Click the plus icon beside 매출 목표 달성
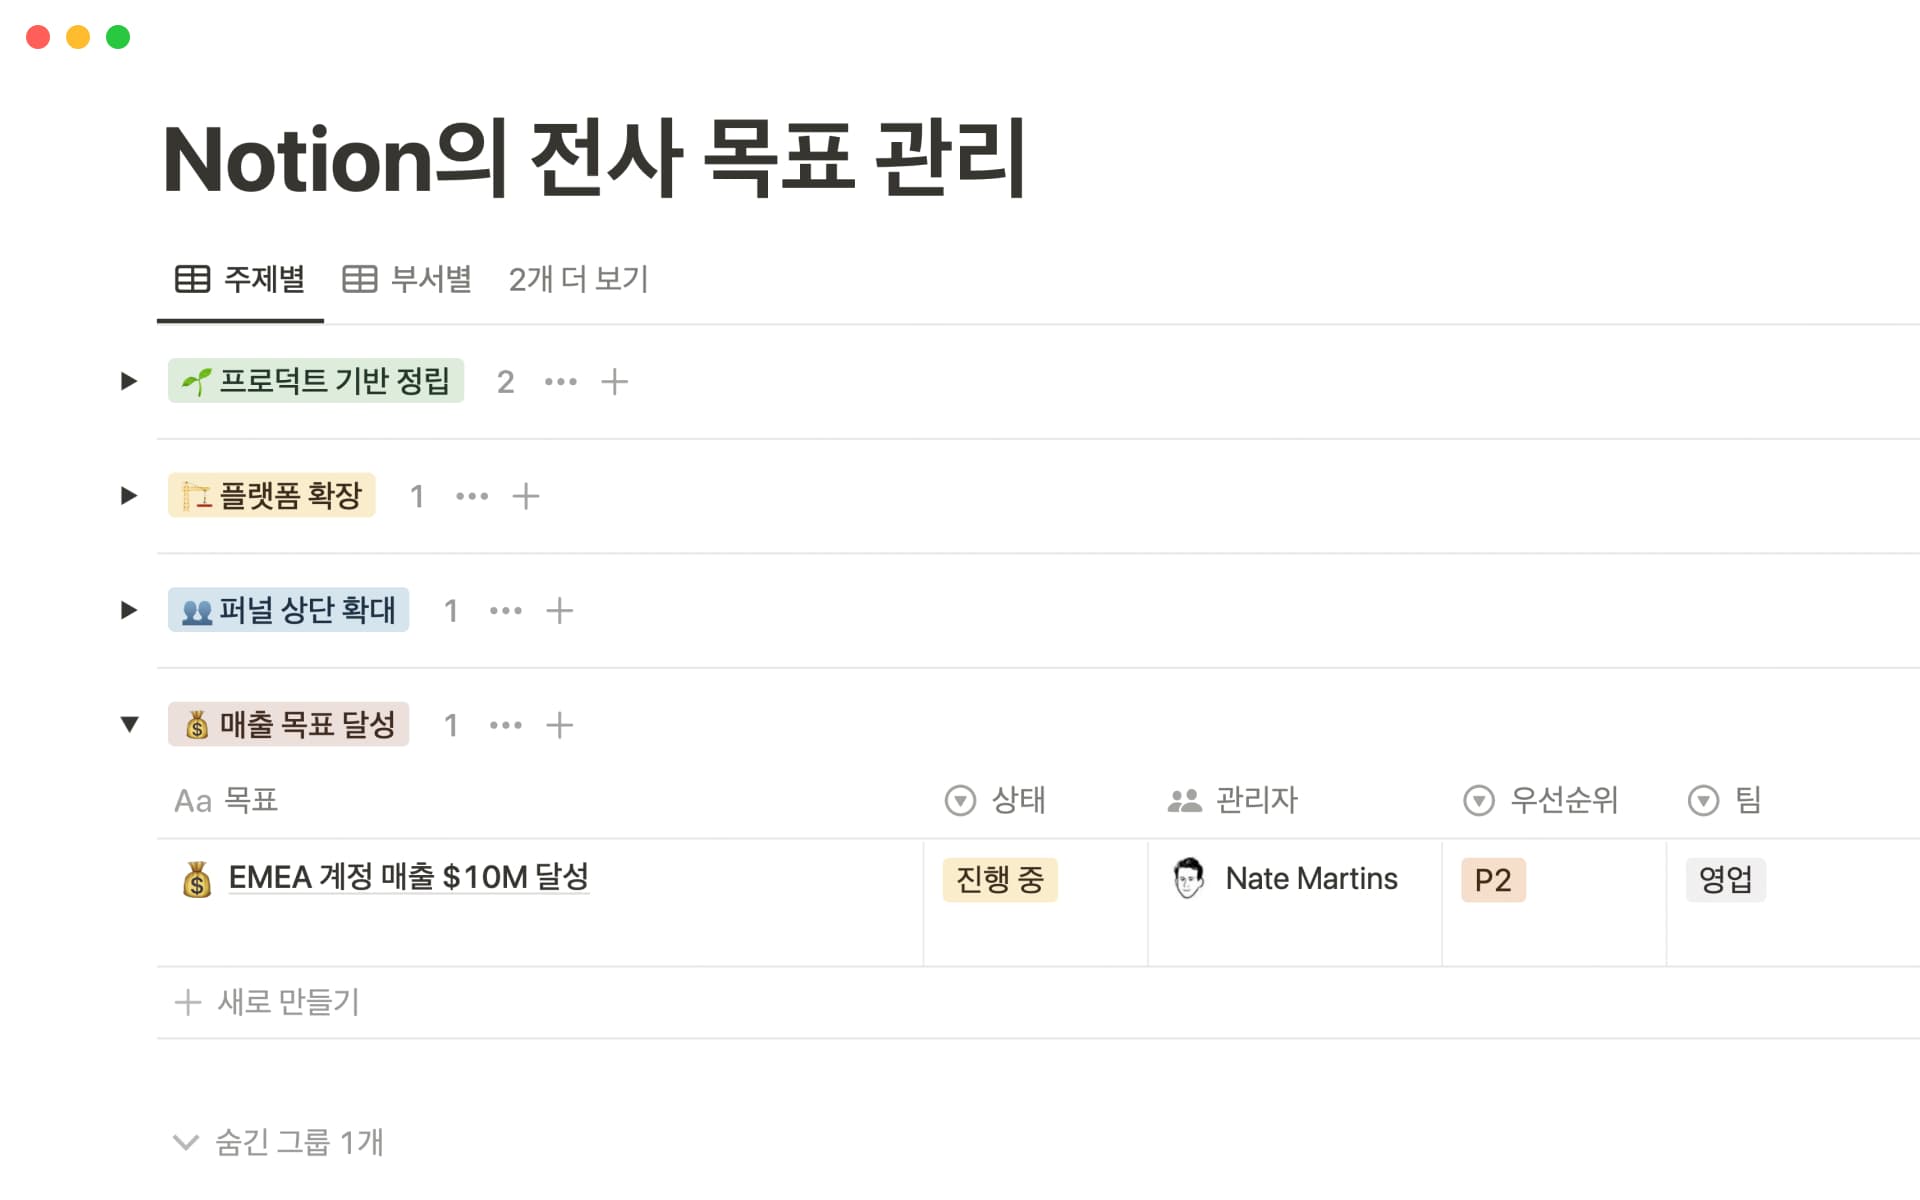This screenshot has height=1200, width=1920. 559,725
